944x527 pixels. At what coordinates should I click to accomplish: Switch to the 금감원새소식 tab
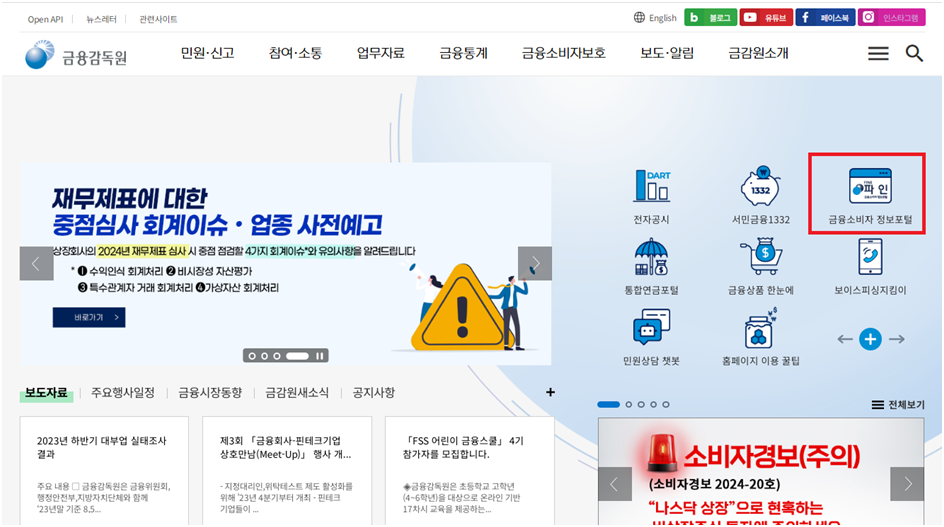point(297,393)
